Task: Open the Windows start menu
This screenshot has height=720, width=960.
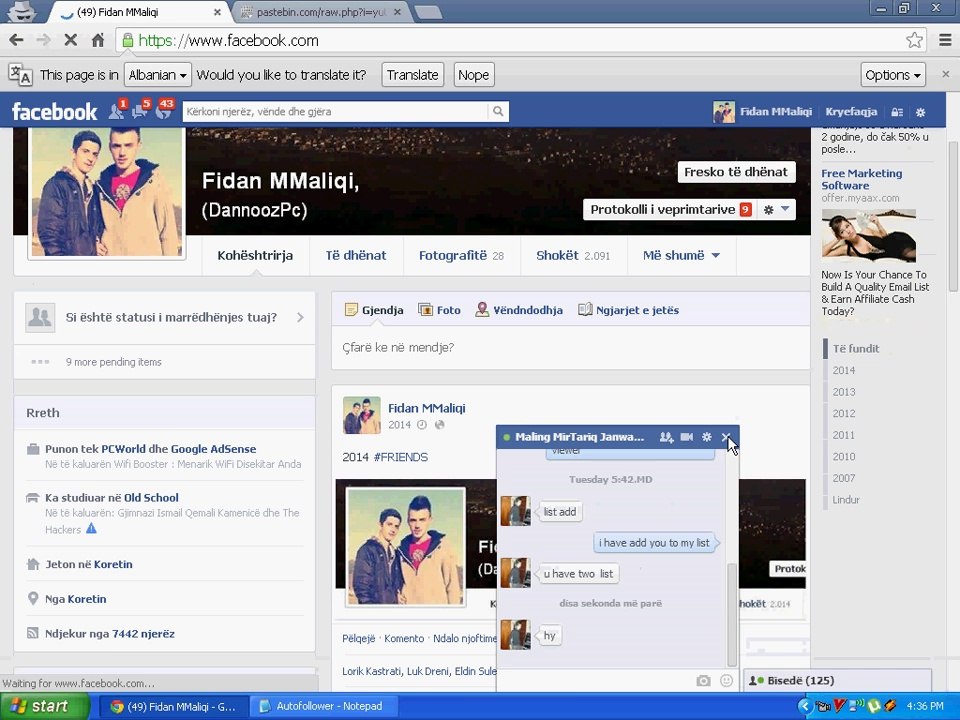Action: pos(44,706)
